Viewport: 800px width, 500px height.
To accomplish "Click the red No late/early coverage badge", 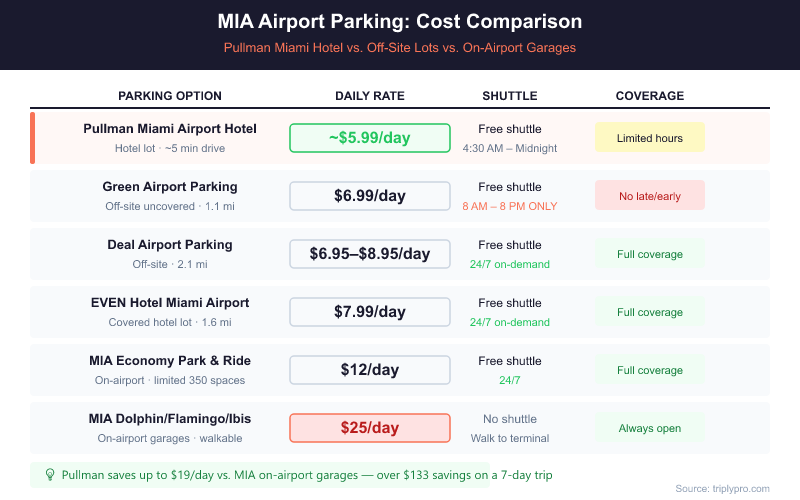I will [x=650, y=196].
